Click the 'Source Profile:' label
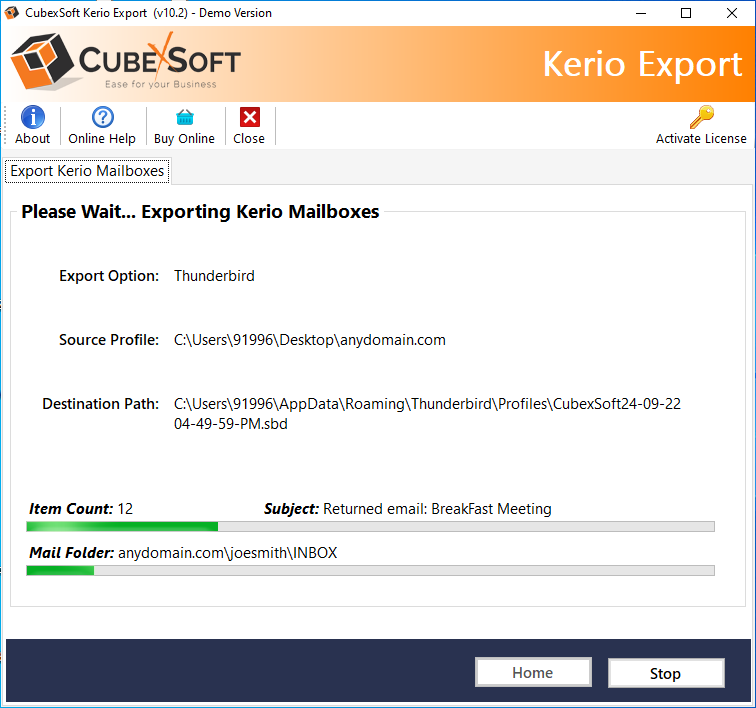Image resolution: width=756 pixels, height=708 pixels. [x=109, y=340]
